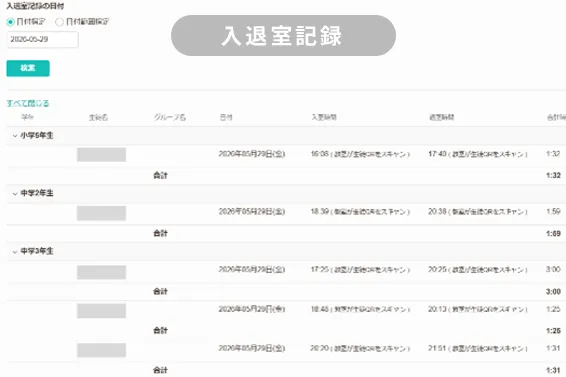The image size is (566, 377).
Task: Click exit time 20:13 cell
Action: [478, 309]
